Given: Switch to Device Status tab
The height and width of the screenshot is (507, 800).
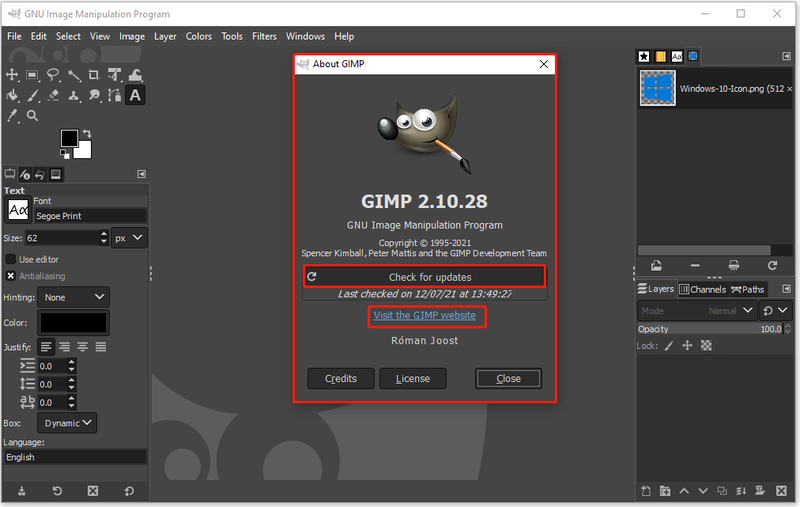Looking at the screenshot, I should [x=25, y=174].
